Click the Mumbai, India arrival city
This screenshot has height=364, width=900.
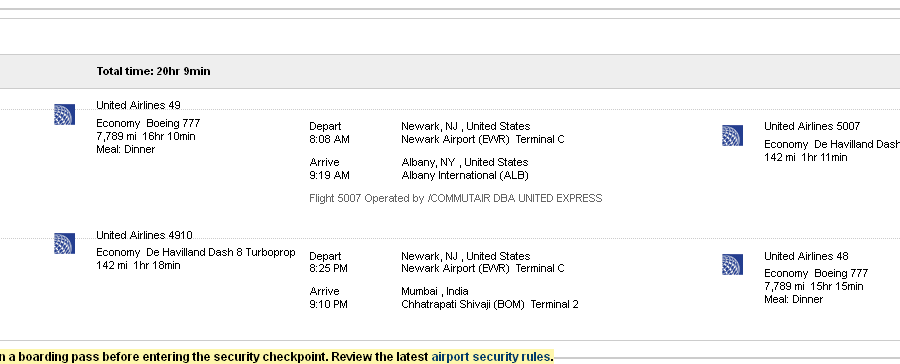[435, 291]
